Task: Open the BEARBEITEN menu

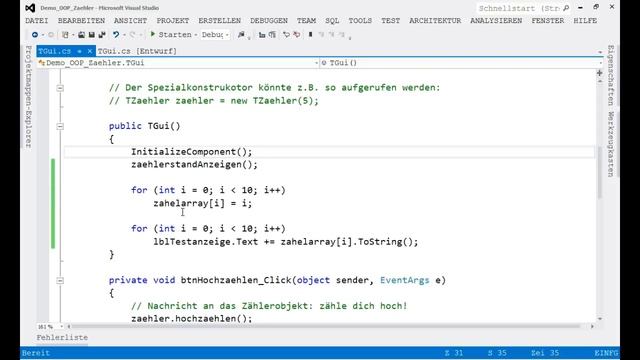Action: click(81, 20)
